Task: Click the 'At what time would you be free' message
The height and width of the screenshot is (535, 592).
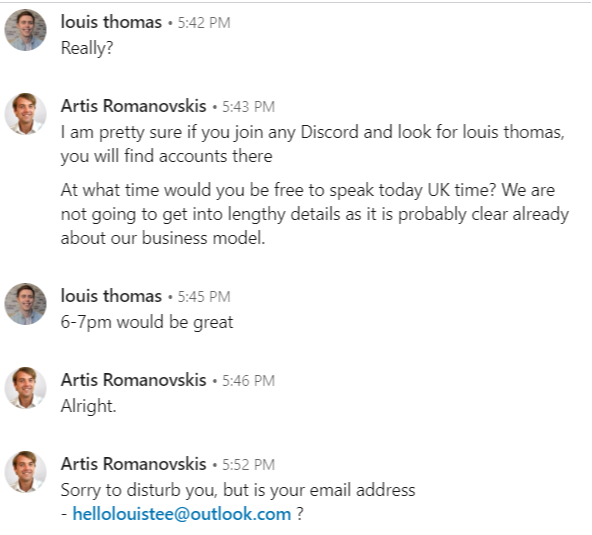Action: tap(315, 214)
